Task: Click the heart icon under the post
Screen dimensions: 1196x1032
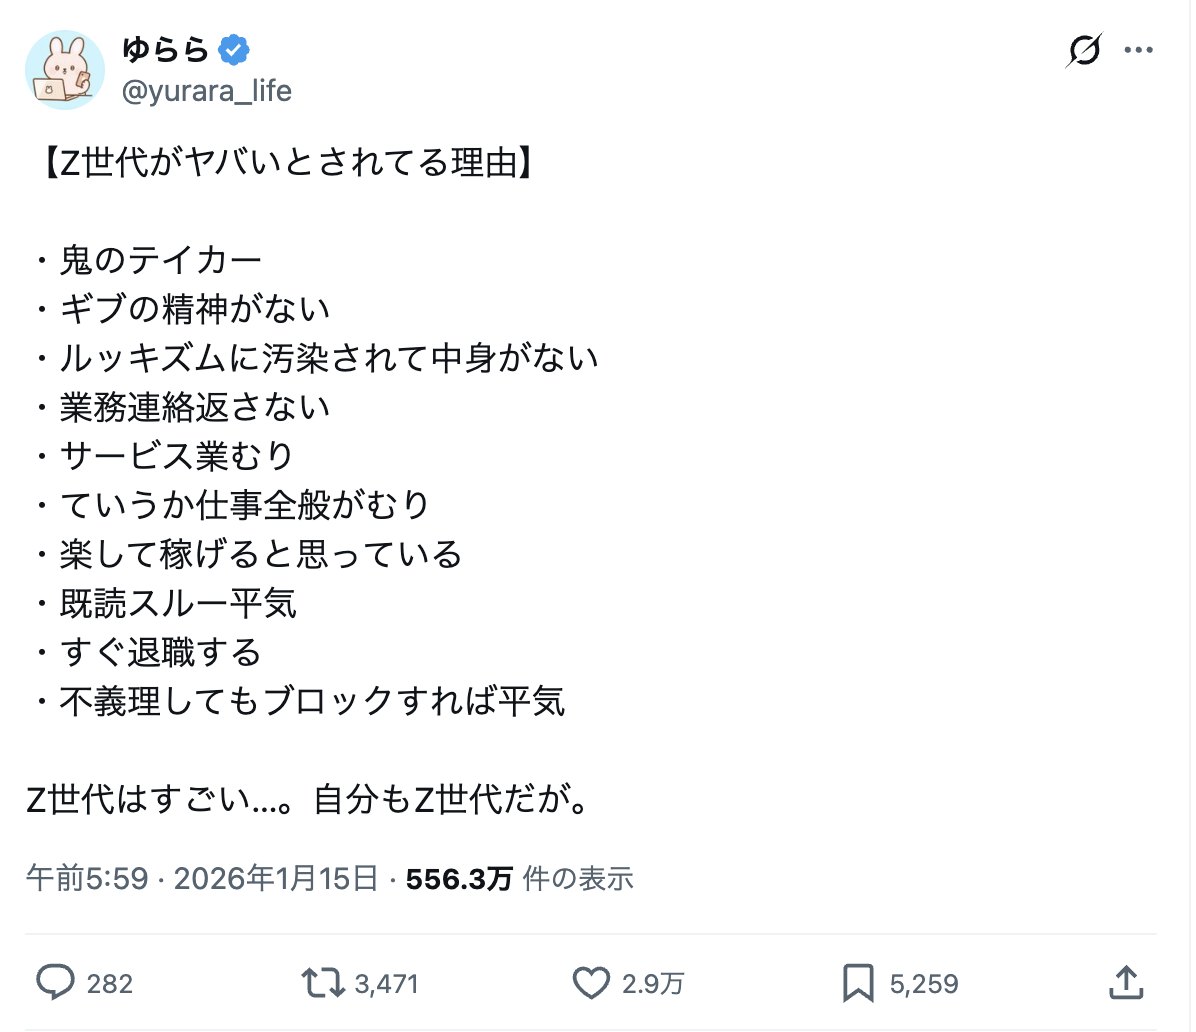Action: click(592, 983)
